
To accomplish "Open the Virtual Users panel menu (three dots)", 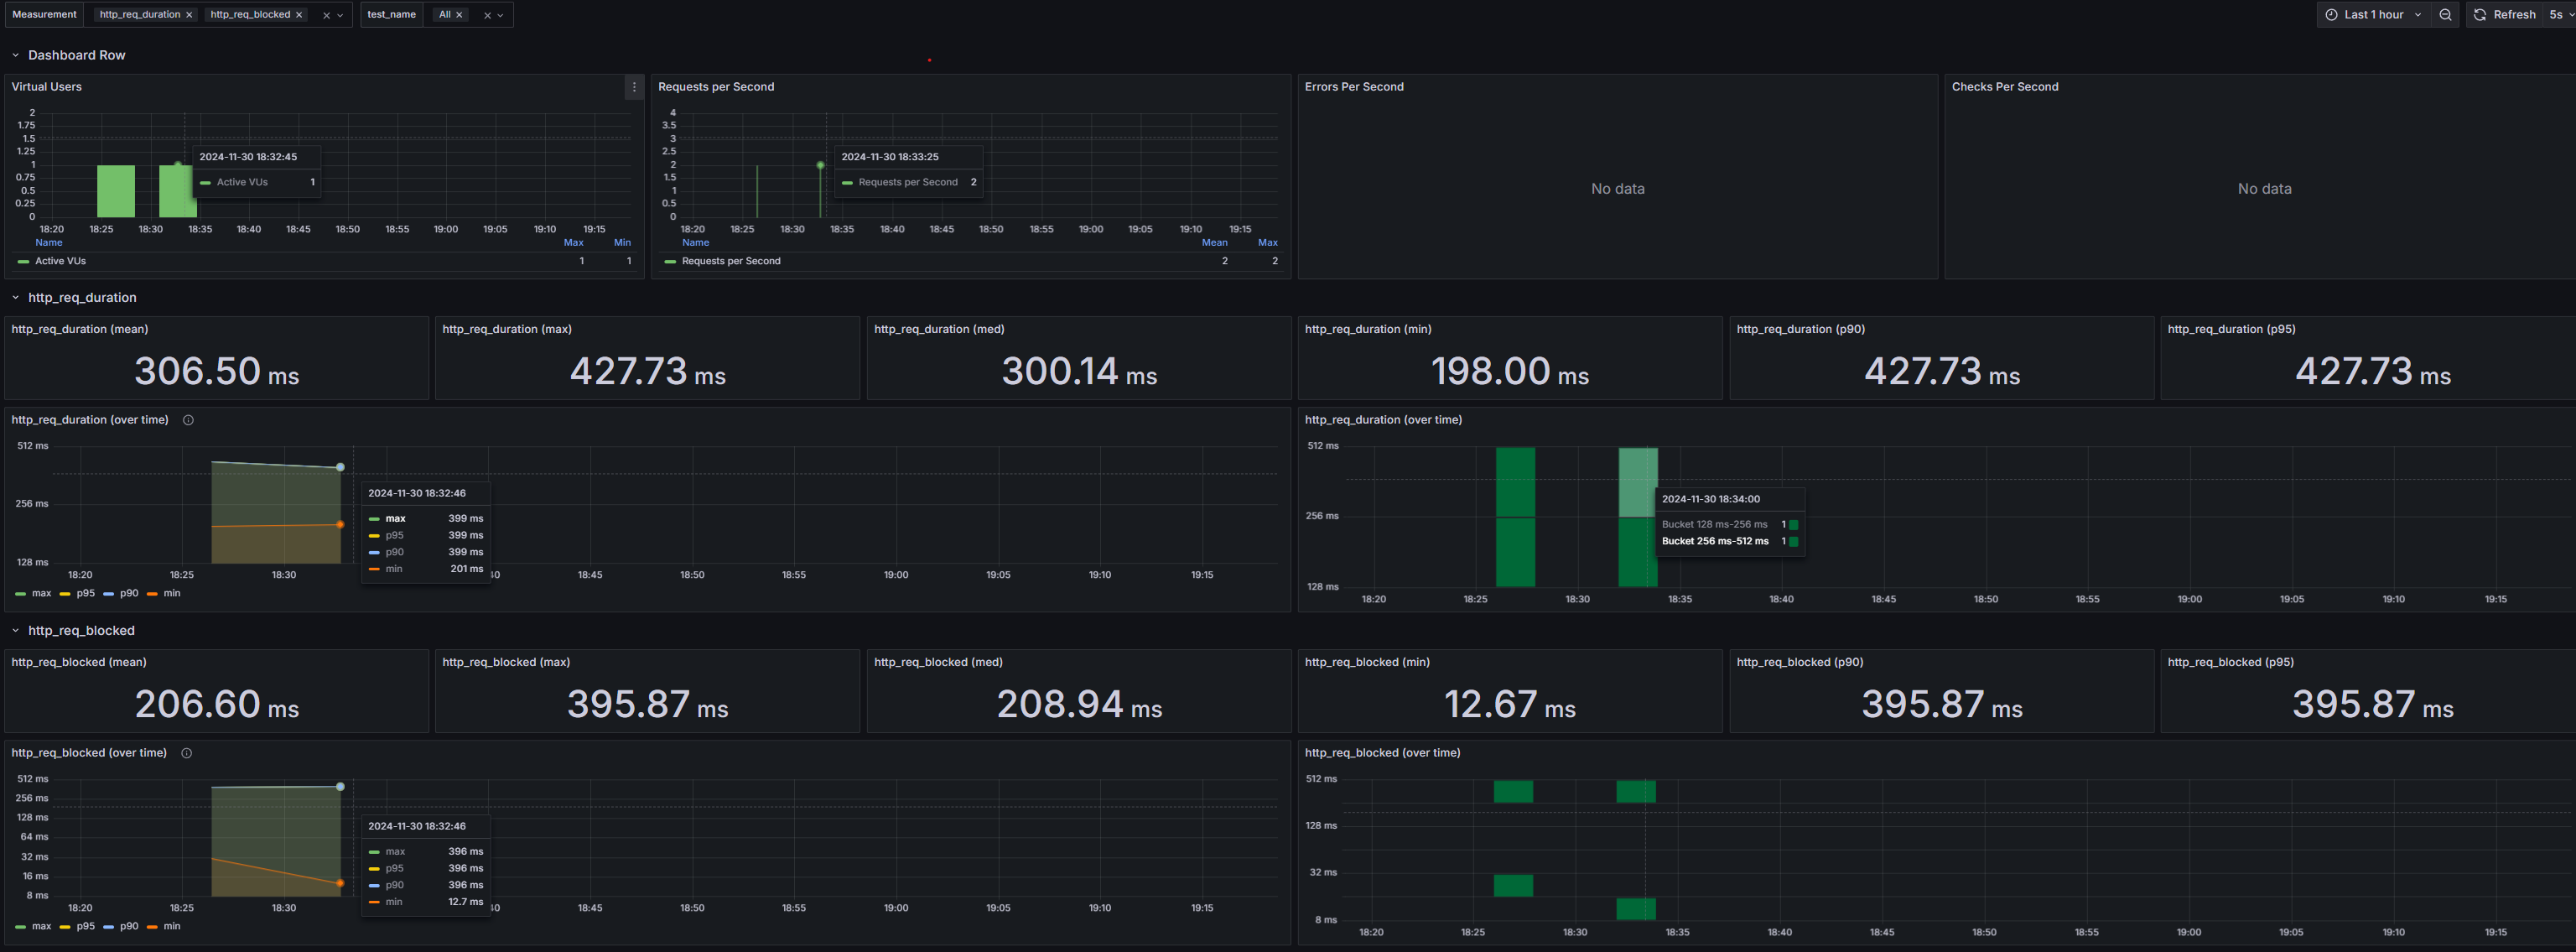I will (634, 87).
